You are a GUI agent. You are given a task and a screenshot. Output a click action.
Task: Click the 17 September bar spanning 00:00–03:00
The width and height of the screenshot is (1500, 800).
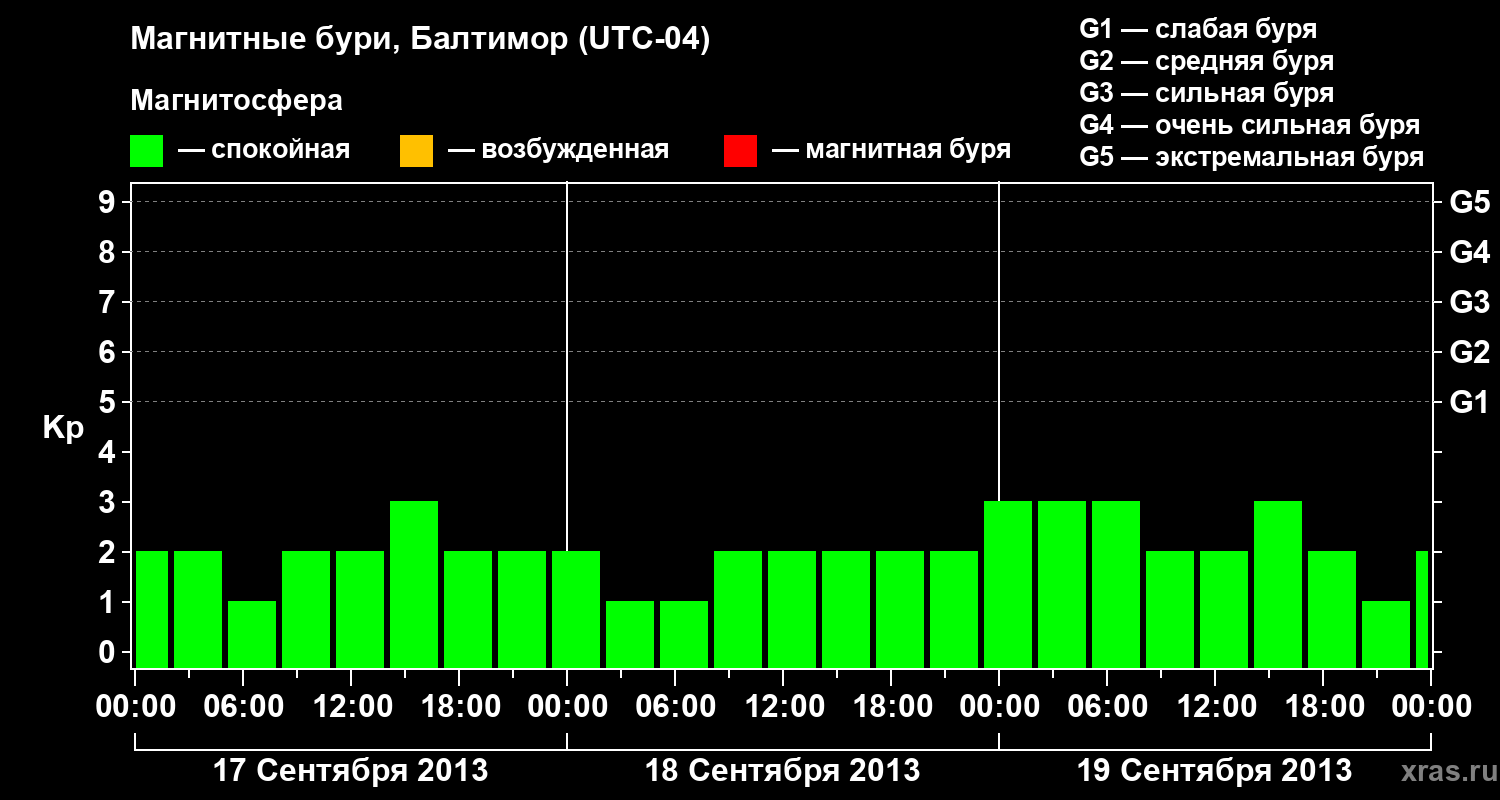pos(152,609)
